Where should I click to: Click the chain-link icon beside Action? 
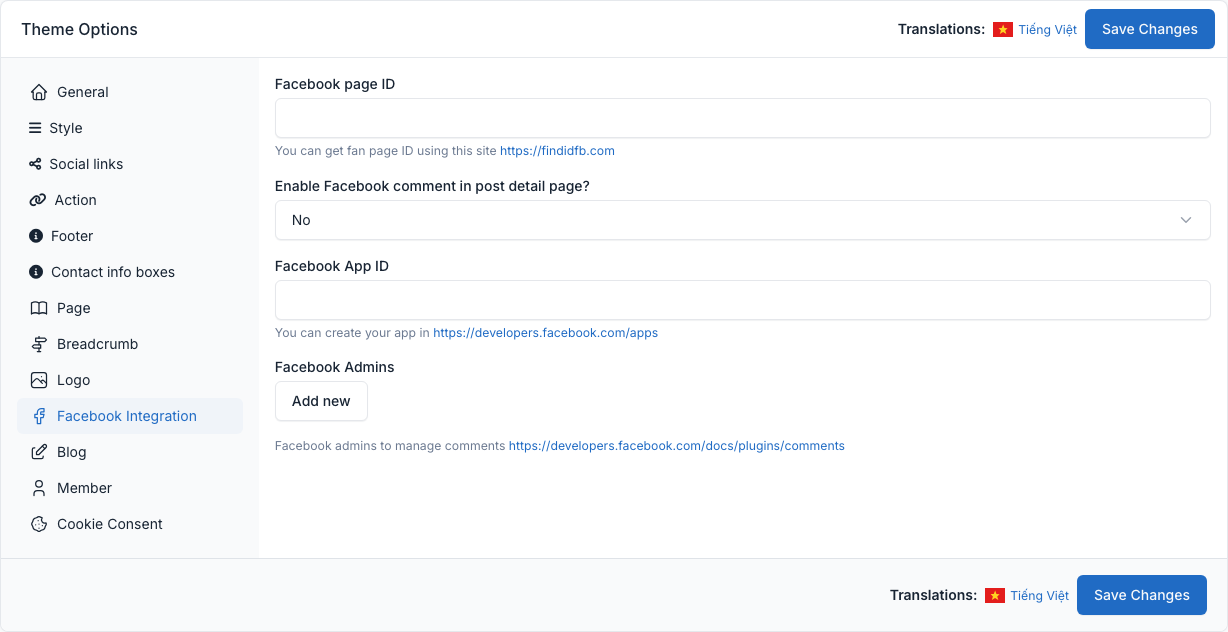38,200
